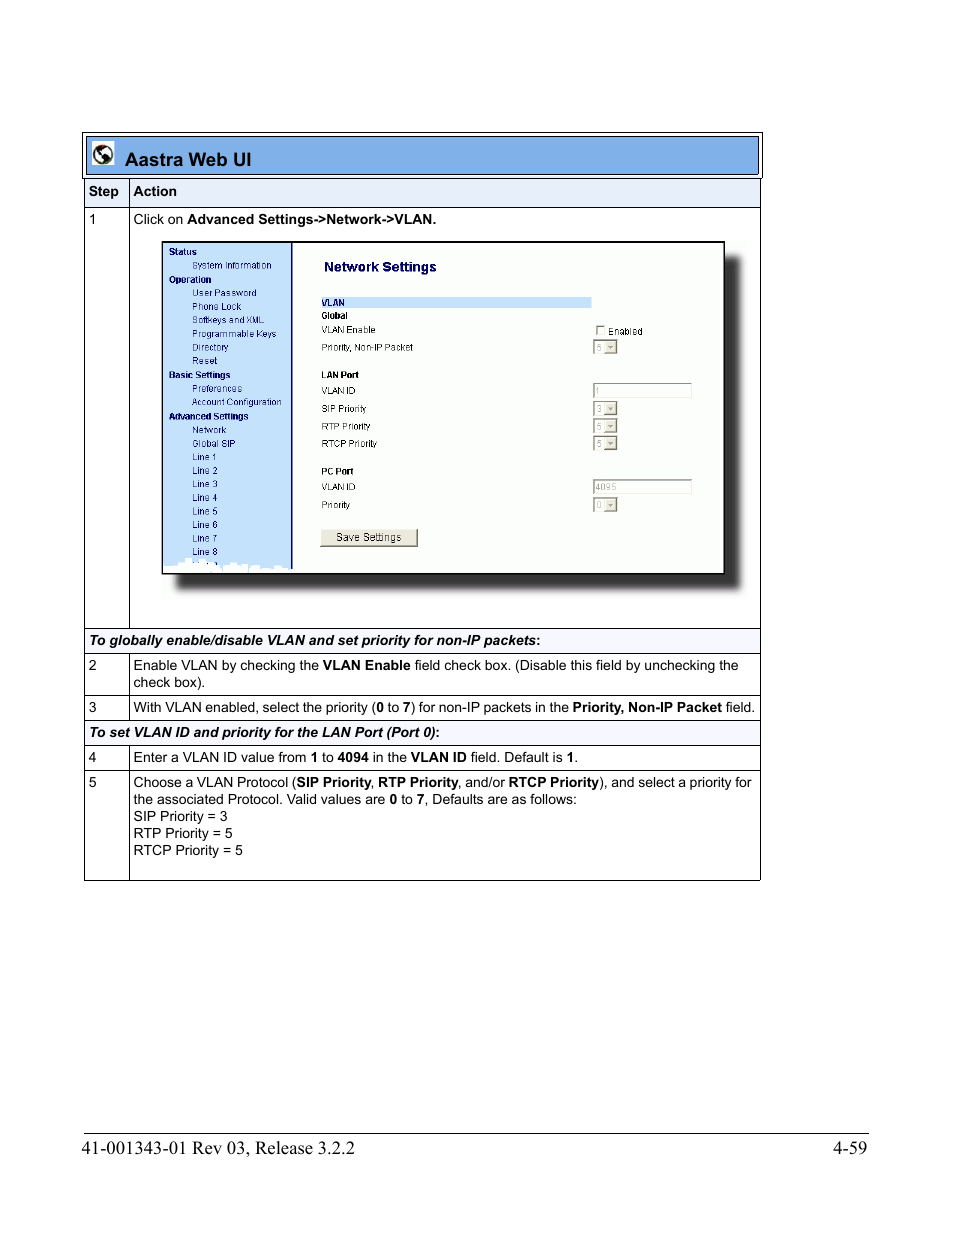The height and width of the screenshot is (1235, 954).
Task: Click the 'LAN Port' section label
Action: 340,375
